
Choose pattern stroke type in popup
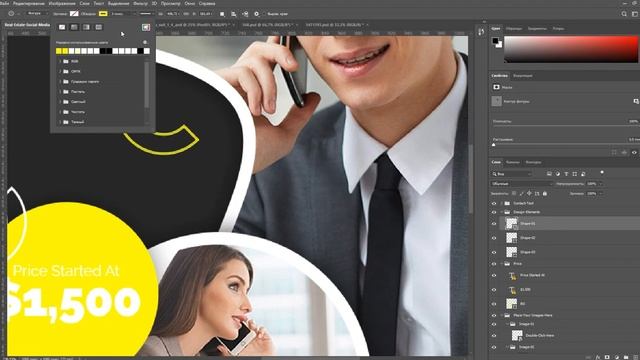click(99, 27)
